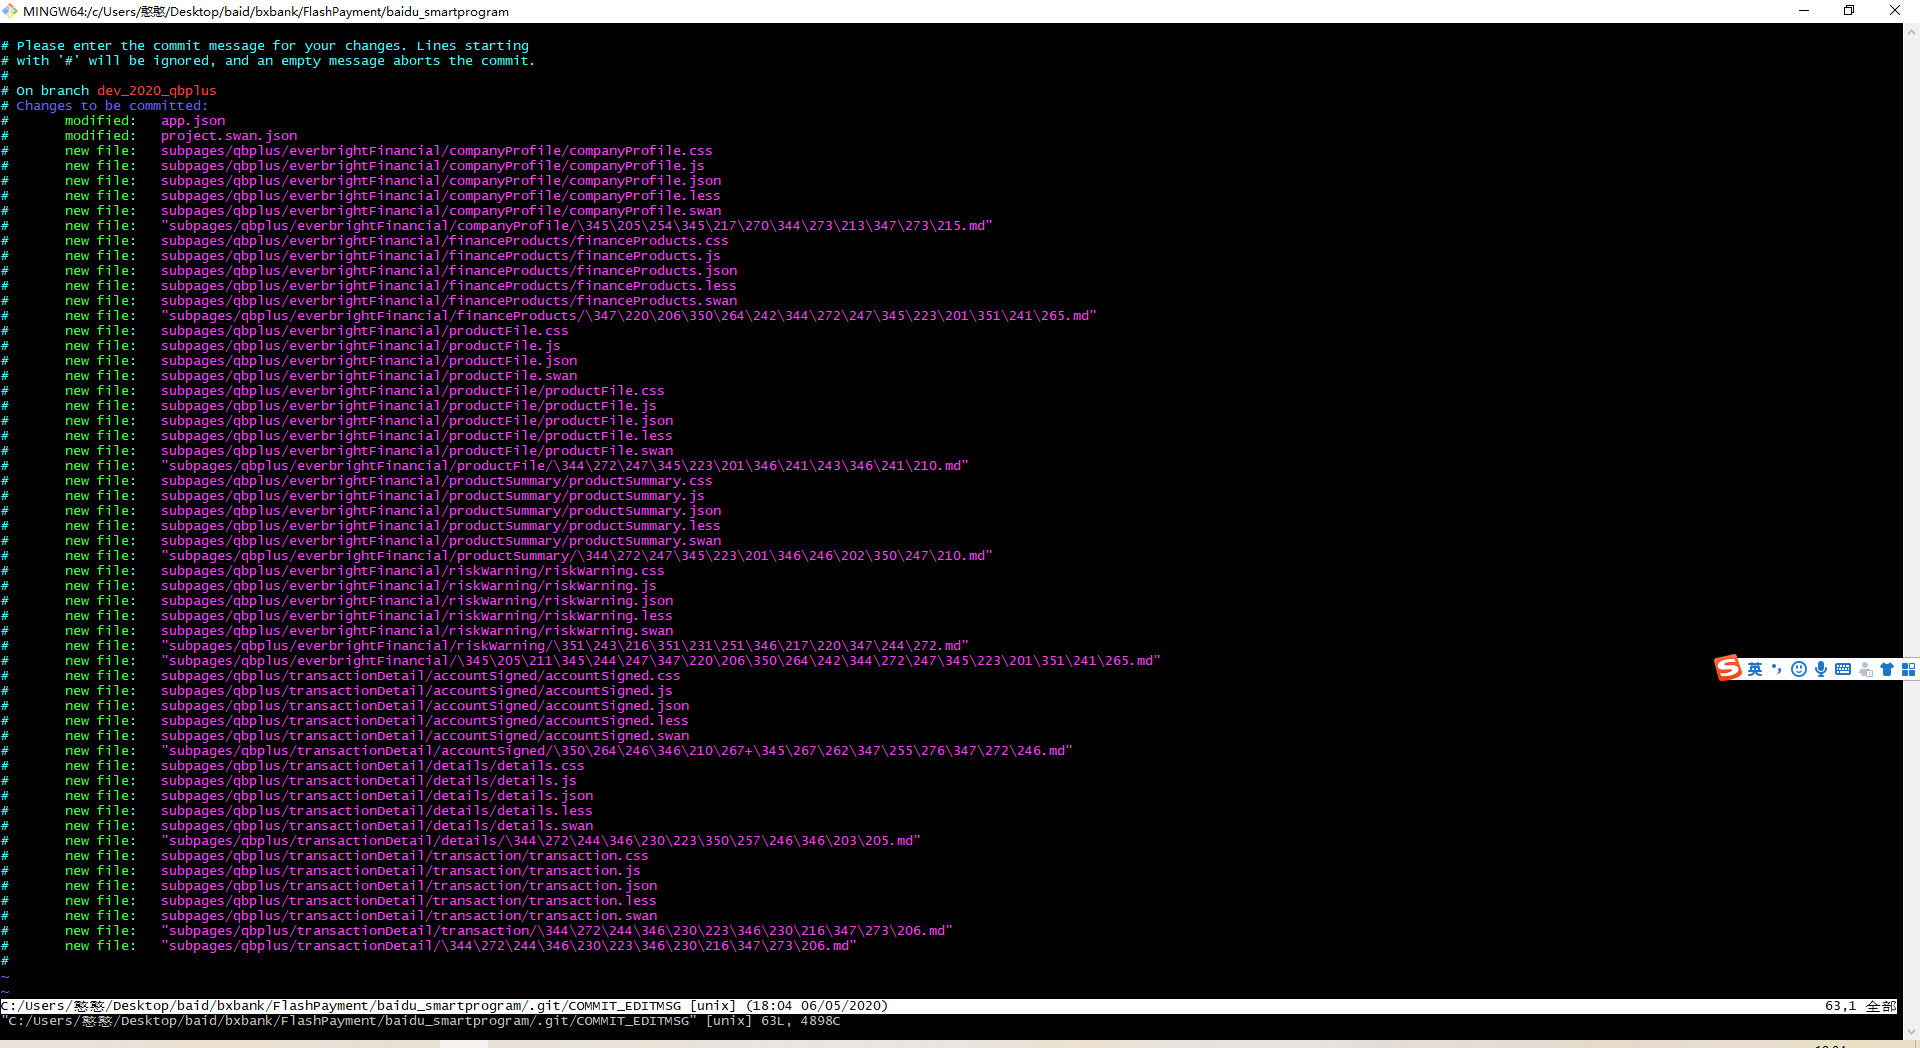Click the riskWarning.js file path

(x=409, y=586)
